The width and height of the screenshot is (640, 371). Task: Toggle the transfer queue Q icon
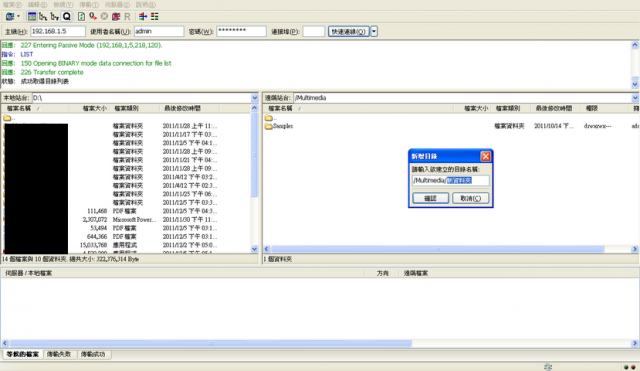[x=67, y=17]
